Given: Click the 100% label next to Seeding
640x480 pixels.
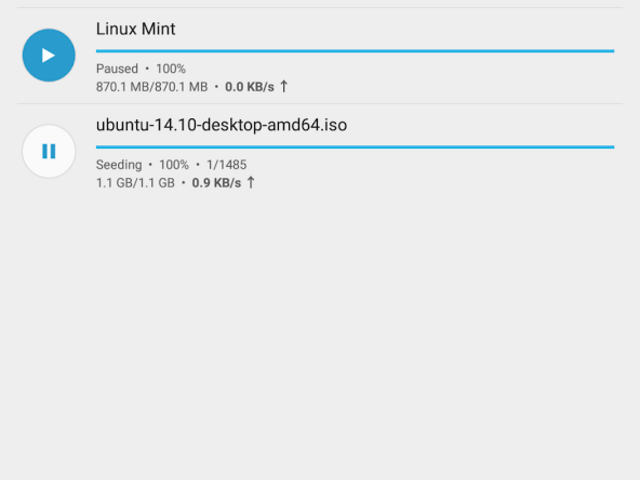Looking at the screenshot, I should coord(174,165).
